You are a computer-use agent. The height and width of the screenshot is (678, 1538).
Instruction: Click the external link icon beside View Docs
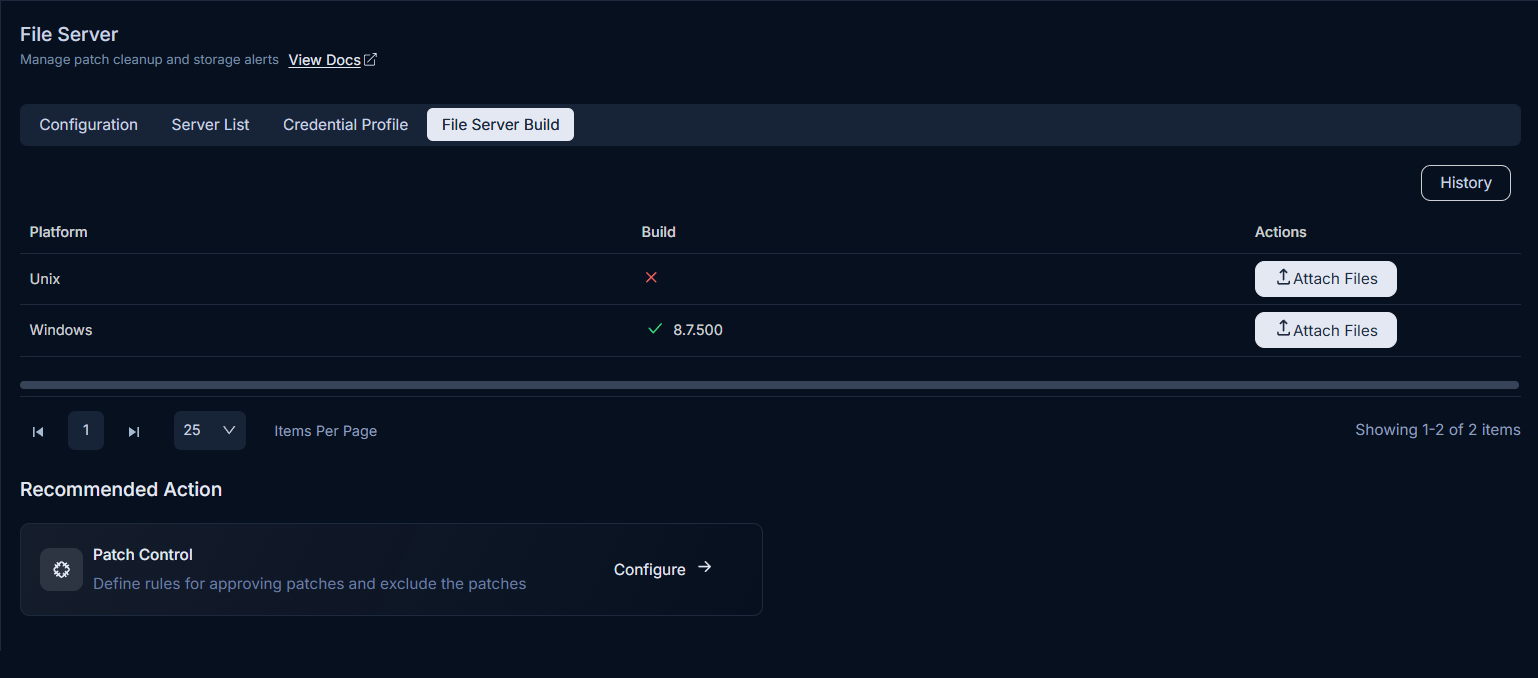370,60
